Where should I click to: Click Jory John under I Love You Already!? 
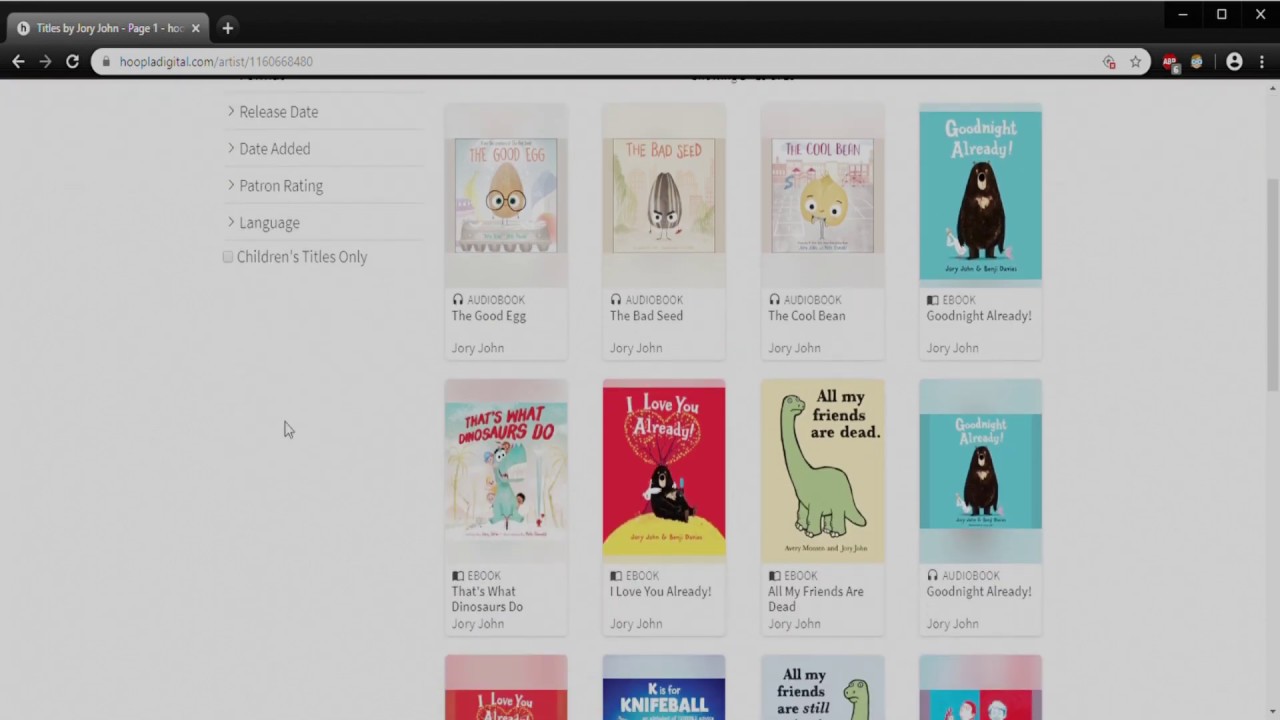tap(636, 624)
